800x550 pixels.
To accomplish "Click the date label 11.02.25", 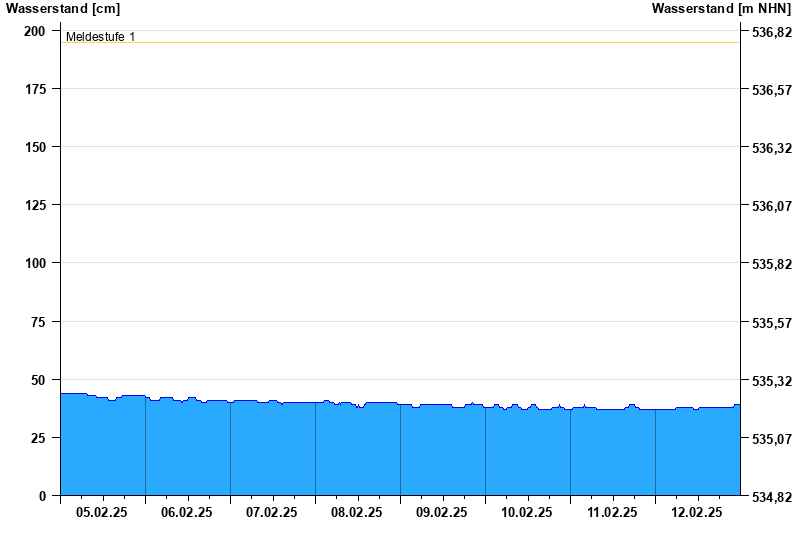I will point(612,513).
